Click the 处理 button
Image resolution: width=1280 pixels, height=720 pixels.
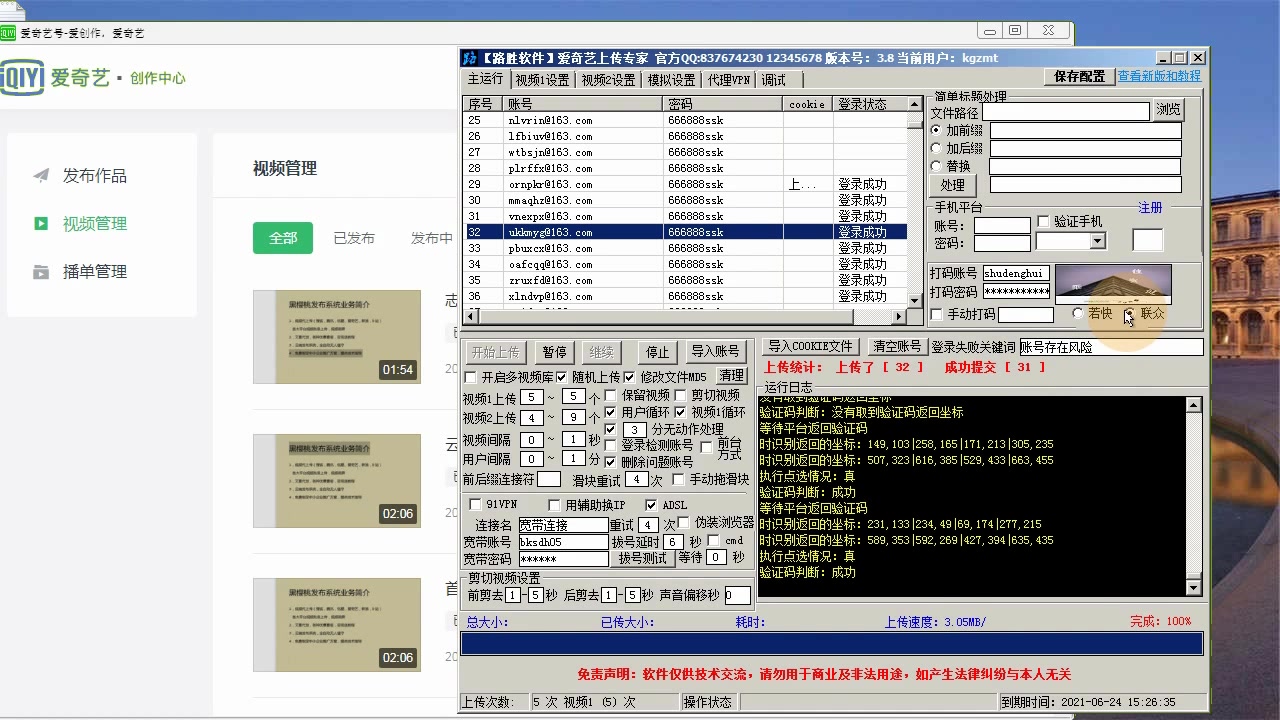[953, 185]
